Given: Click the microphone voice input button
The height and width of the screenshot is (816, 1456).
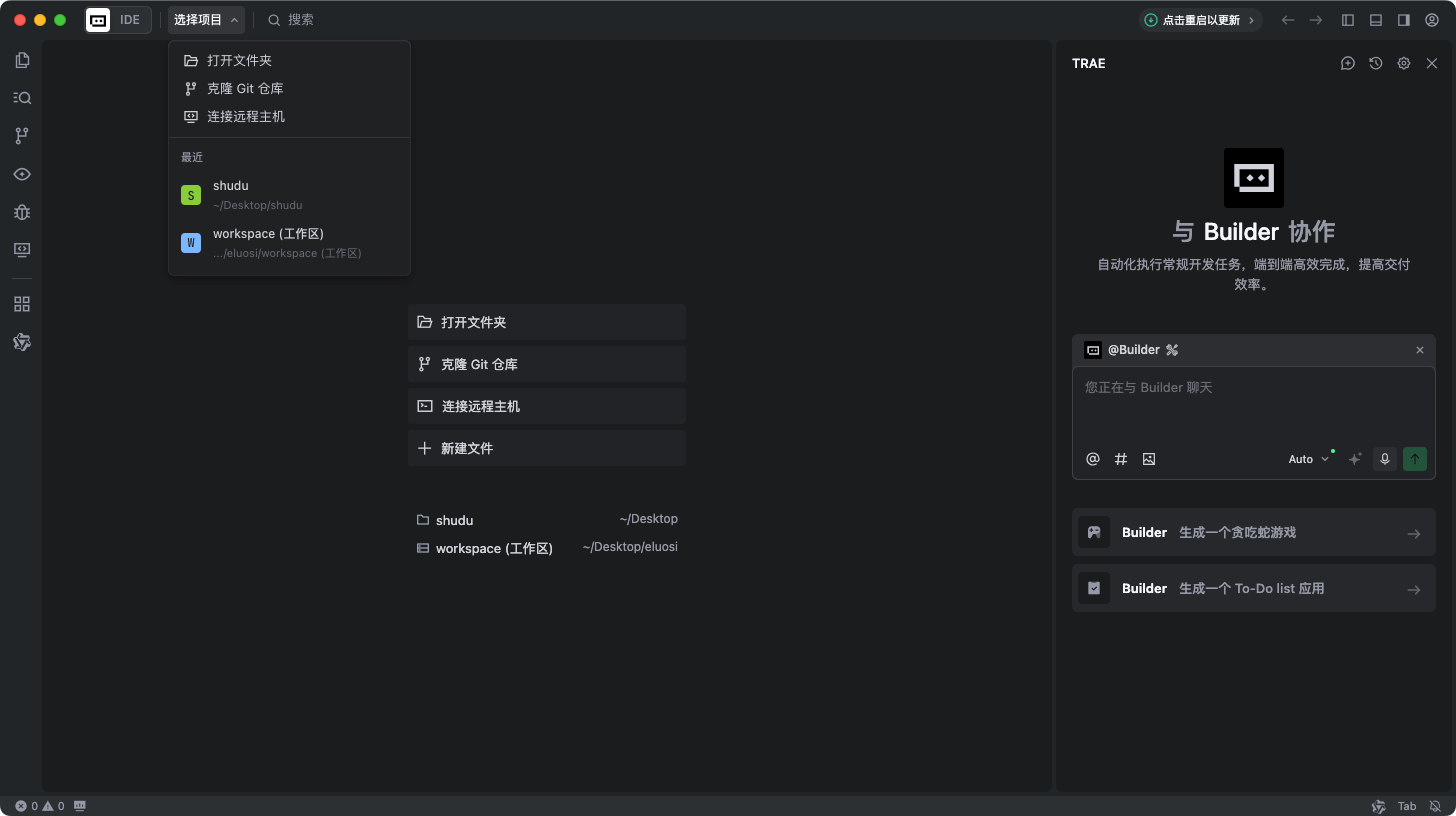Looking at the screenshot, I should pyautogui.click(x=1385, y=459).
